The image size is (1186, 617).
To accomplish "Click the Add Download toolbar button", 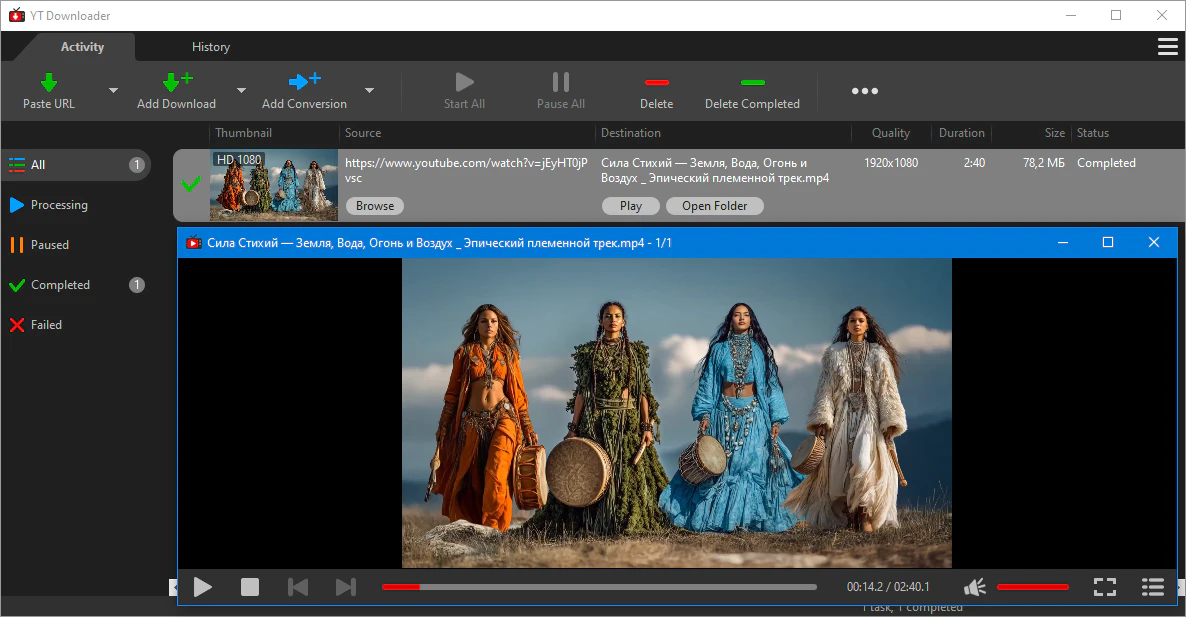I will pyautogui.click(x=176, y=91).
